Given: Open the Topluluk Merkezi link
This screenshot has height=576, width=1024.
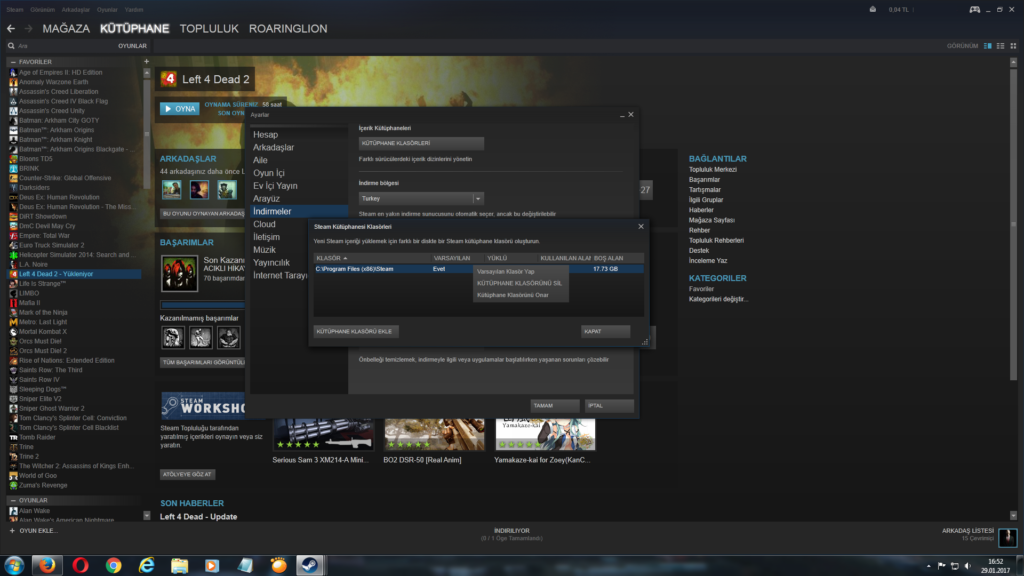Looking at the screenshot, I should coord(712,170).
